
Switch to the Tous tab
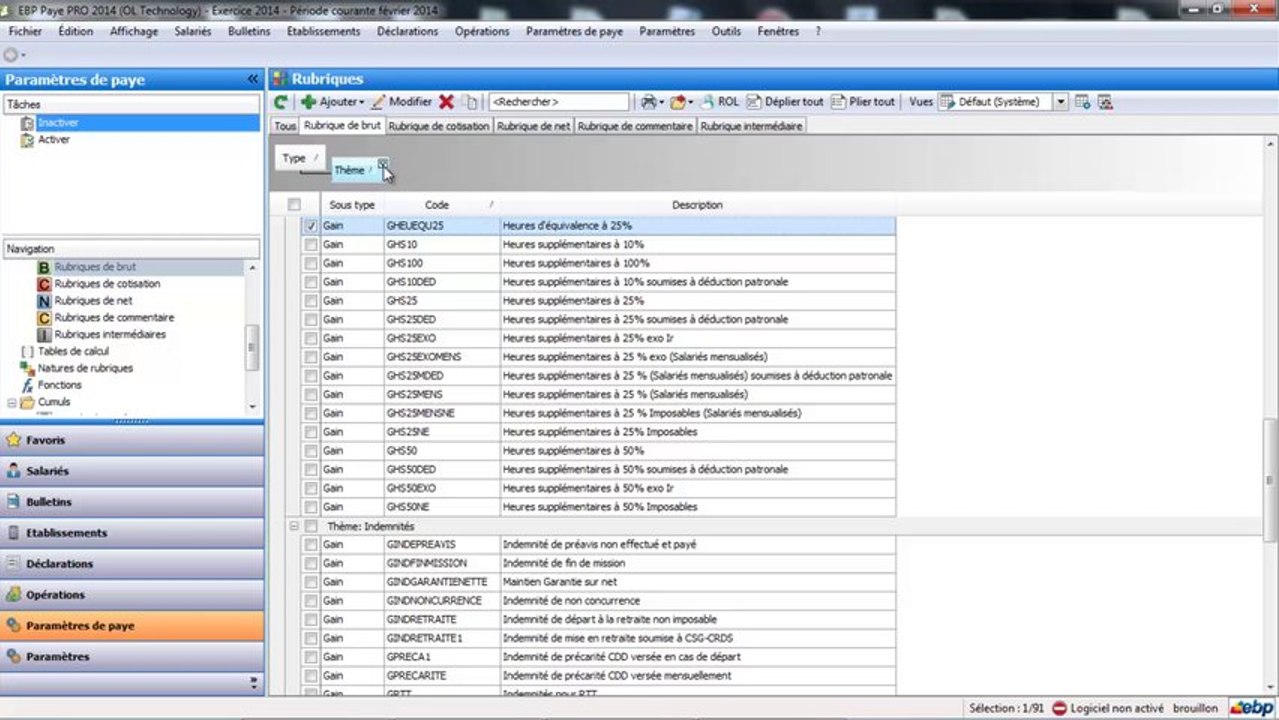point(285,126)
